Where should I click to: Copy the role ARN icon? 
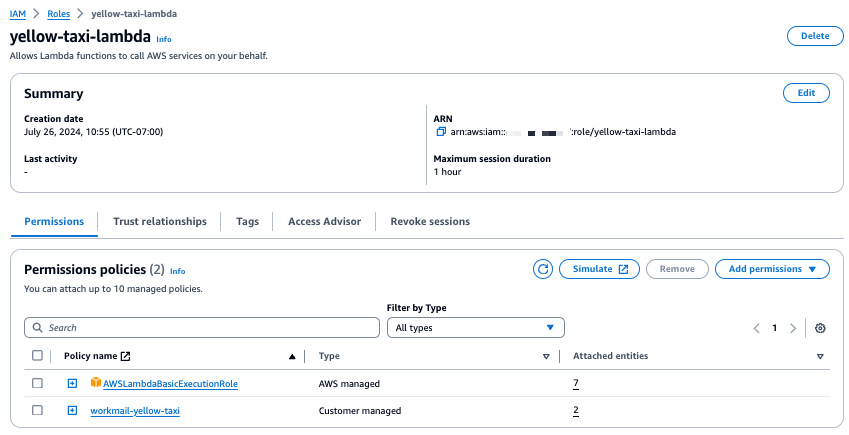[x=441, y=132]
